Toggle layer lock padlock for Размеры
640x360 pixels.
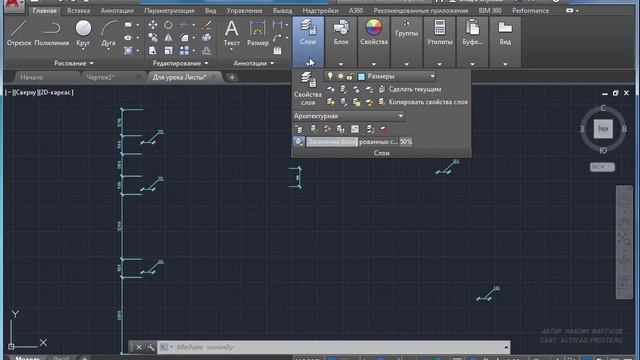350,76
